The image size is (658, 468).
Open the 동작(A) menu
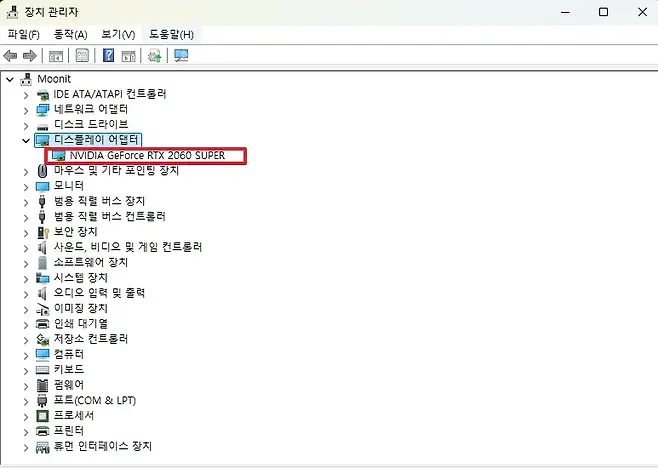click(x=70, y=34)
